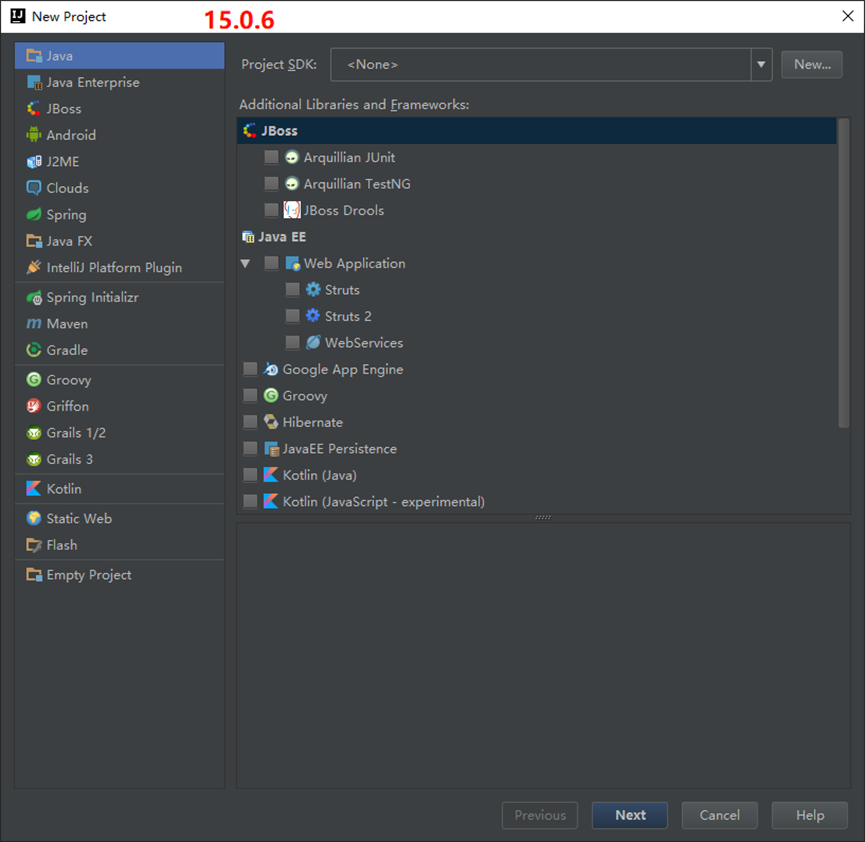Screen dimensions: 865x842
Task: Click the frameworks list vertical scrollbar
Action: [843, 273]
